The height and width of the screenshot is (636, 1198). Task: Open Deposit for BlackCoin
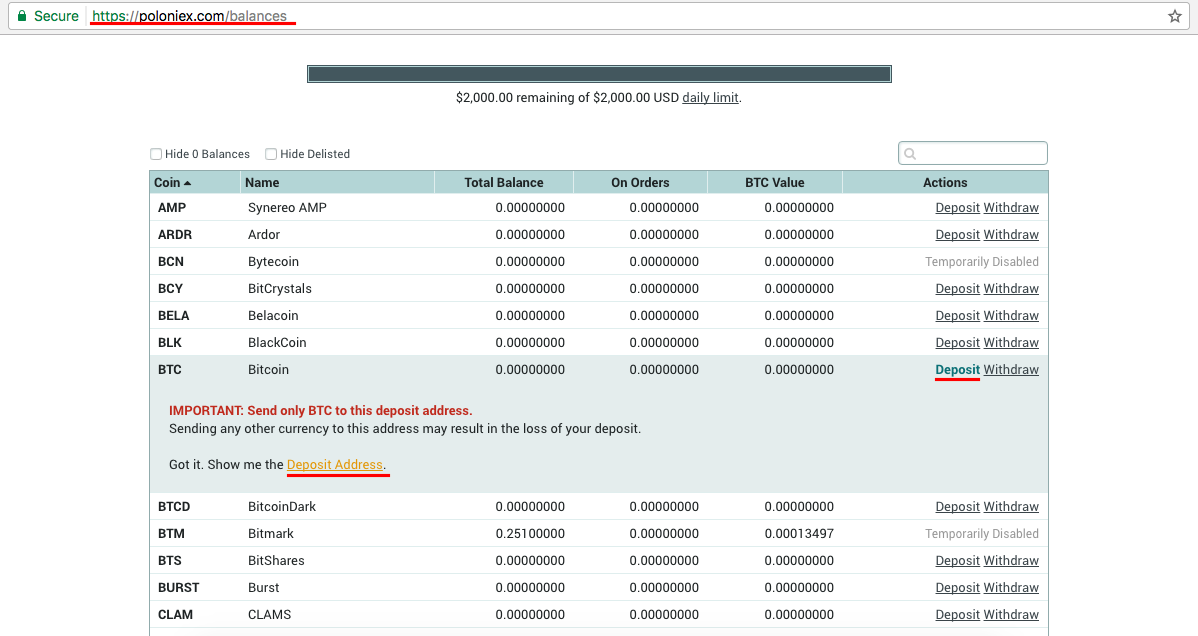click(x=957, y=342)
